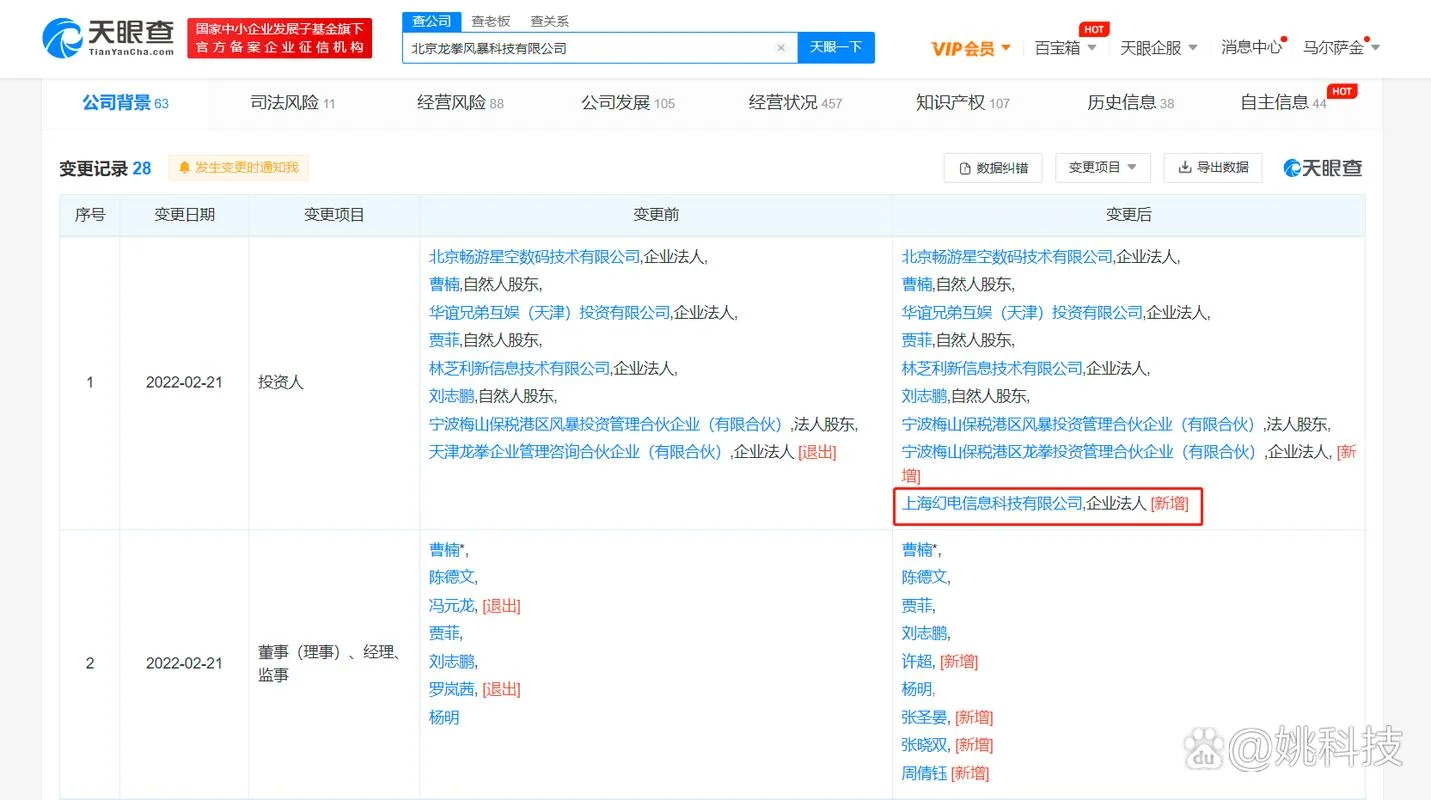Screen dimensions: 1431x800
Task: Open 天津龙拳企业管理咨询合伙企业 link
Action: [579, 452]
